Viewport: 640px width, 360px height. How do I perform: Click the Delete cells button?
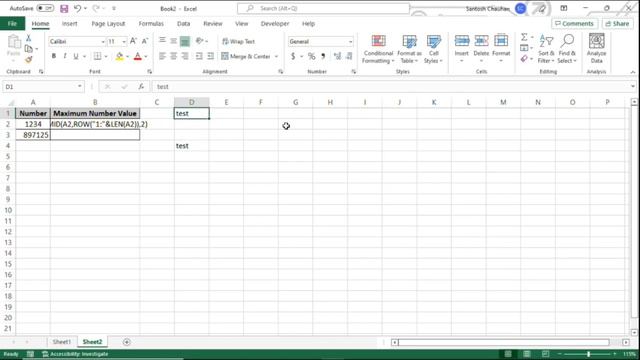click(x=481, y=49)
